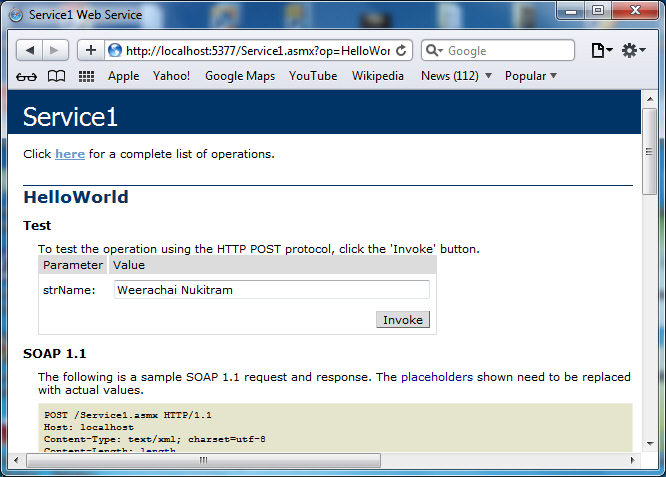
Task: Expand the Popular bookmarks folder
Action: click(x=531, y=76)
